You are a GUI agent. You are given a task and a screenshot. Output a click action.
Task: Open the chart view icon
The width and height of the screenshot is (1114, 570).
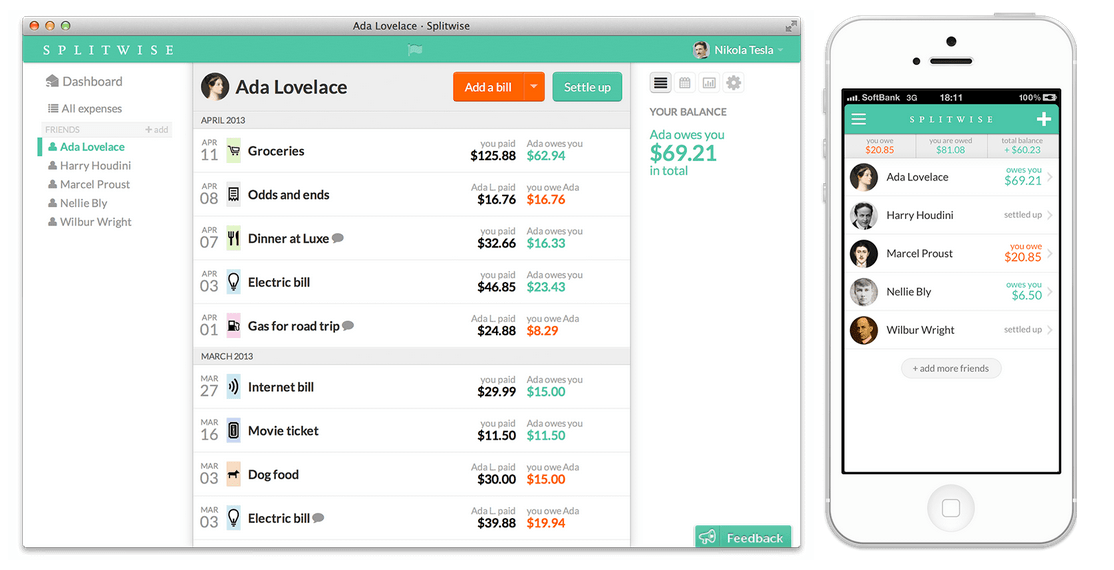coord(709,83)
